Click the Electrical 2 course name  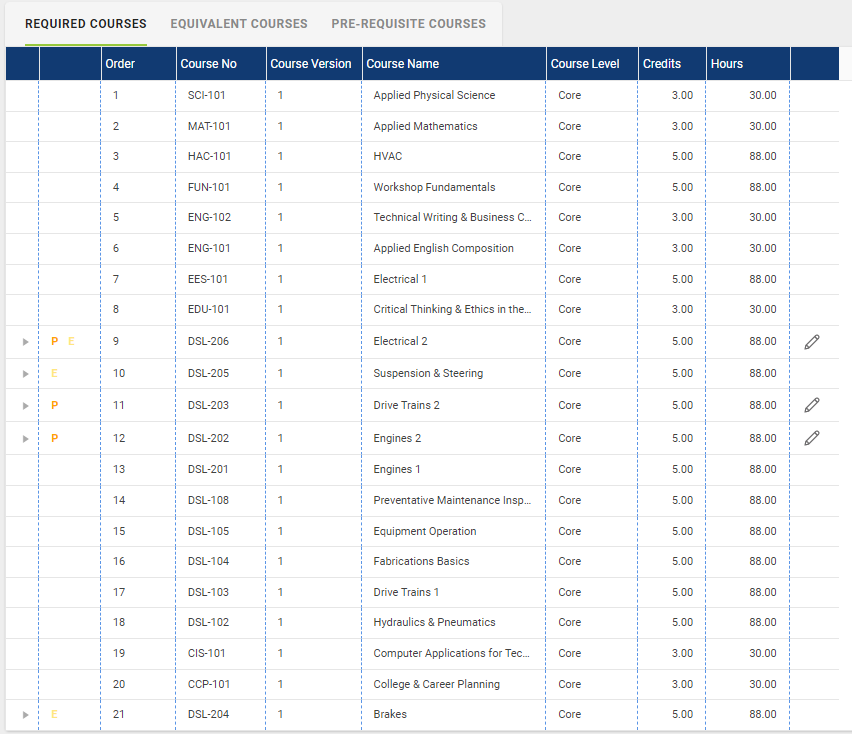[x=400, y=341]
